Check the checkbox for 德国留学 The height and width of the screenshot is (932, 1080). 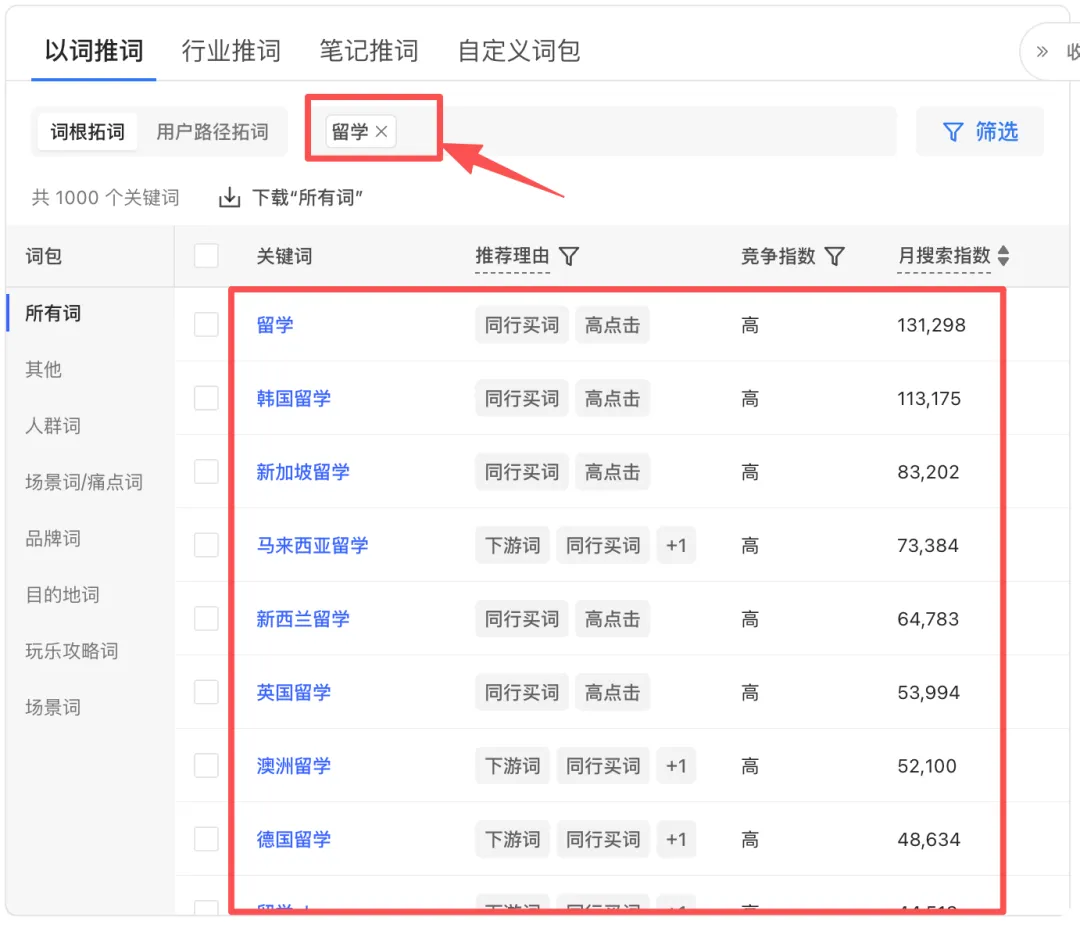[x=206, y=839]
